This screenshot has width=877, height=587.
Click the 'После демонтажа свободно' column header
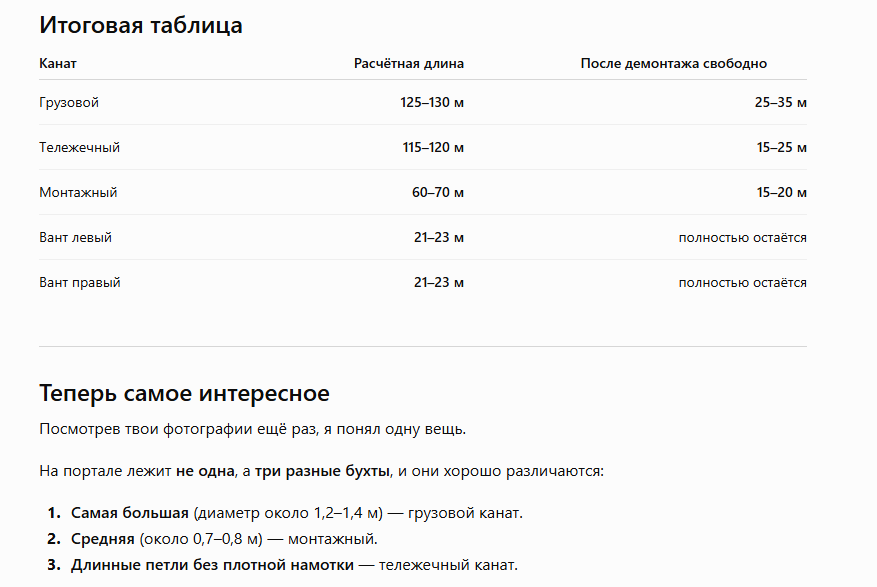point(673,63)
